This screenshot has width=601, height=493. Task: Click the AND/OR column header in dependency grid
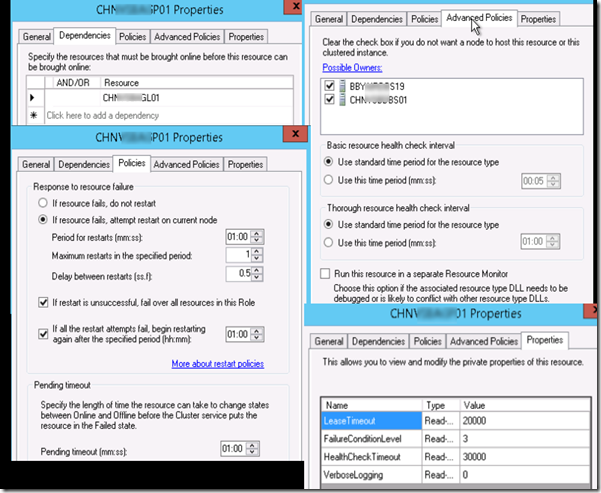click(x=73, y=83)
